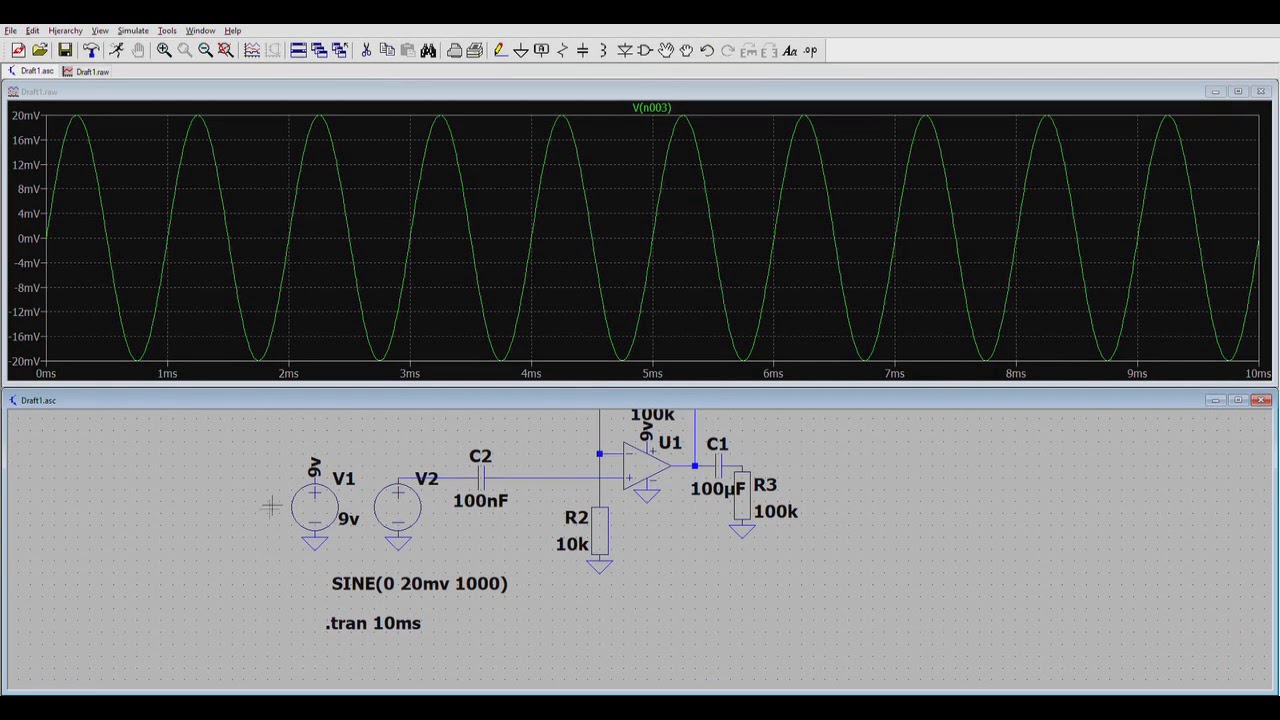Add a SPICE directive with .op icon

pos(810,50)
